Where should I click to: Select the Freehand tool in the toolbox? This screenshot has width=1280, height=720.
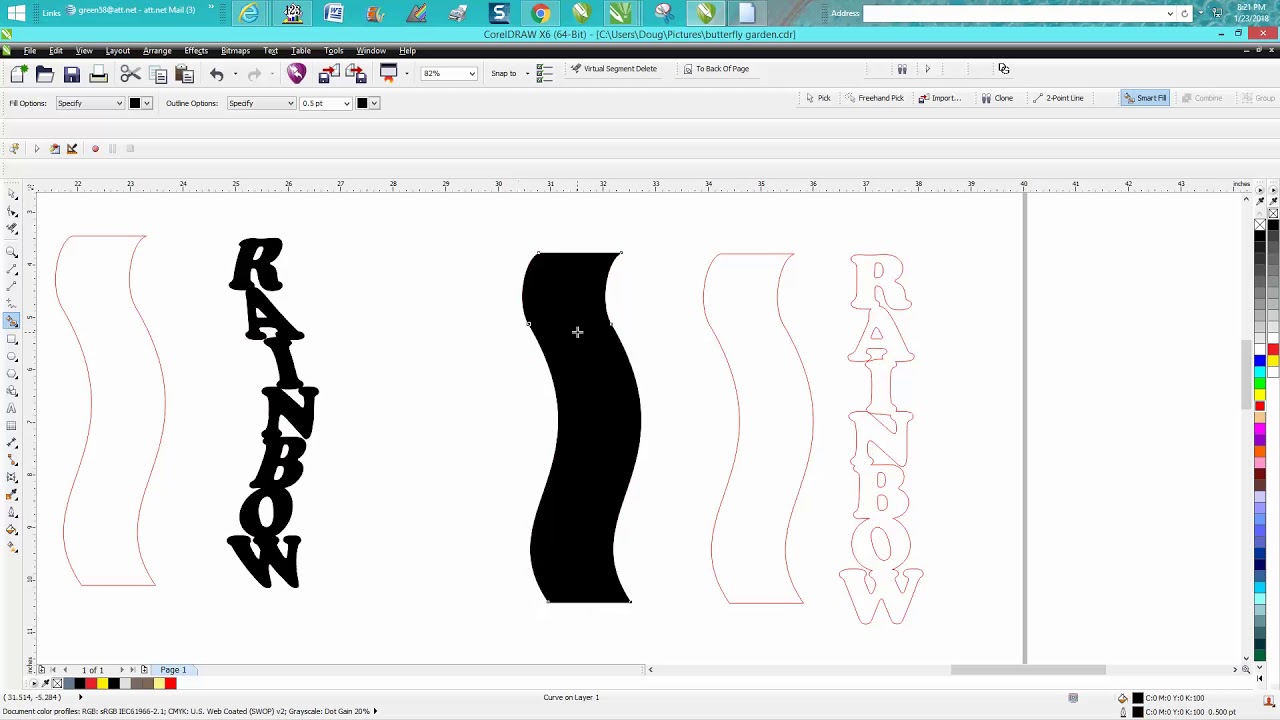point(12,270)
